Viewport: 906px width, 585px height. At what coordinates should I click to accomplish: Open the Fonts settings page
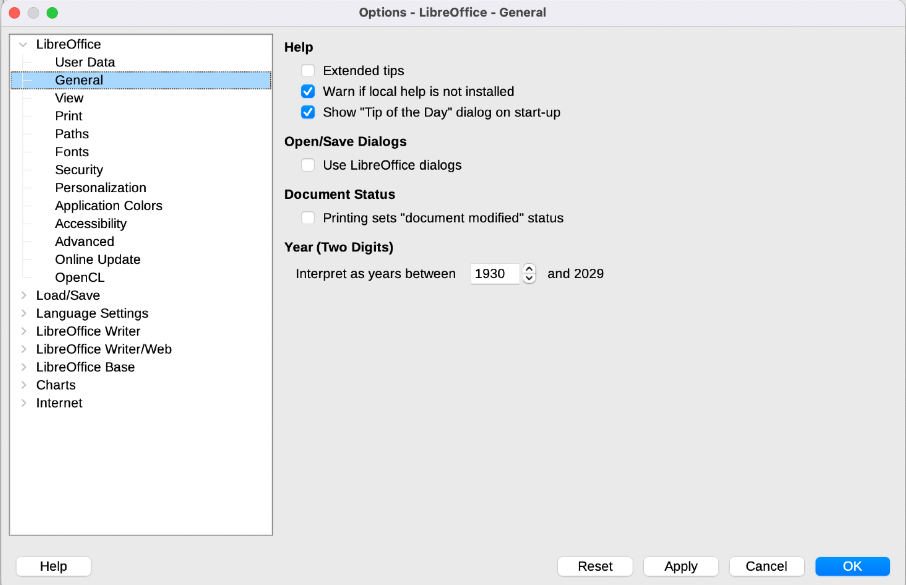point(71,151)
